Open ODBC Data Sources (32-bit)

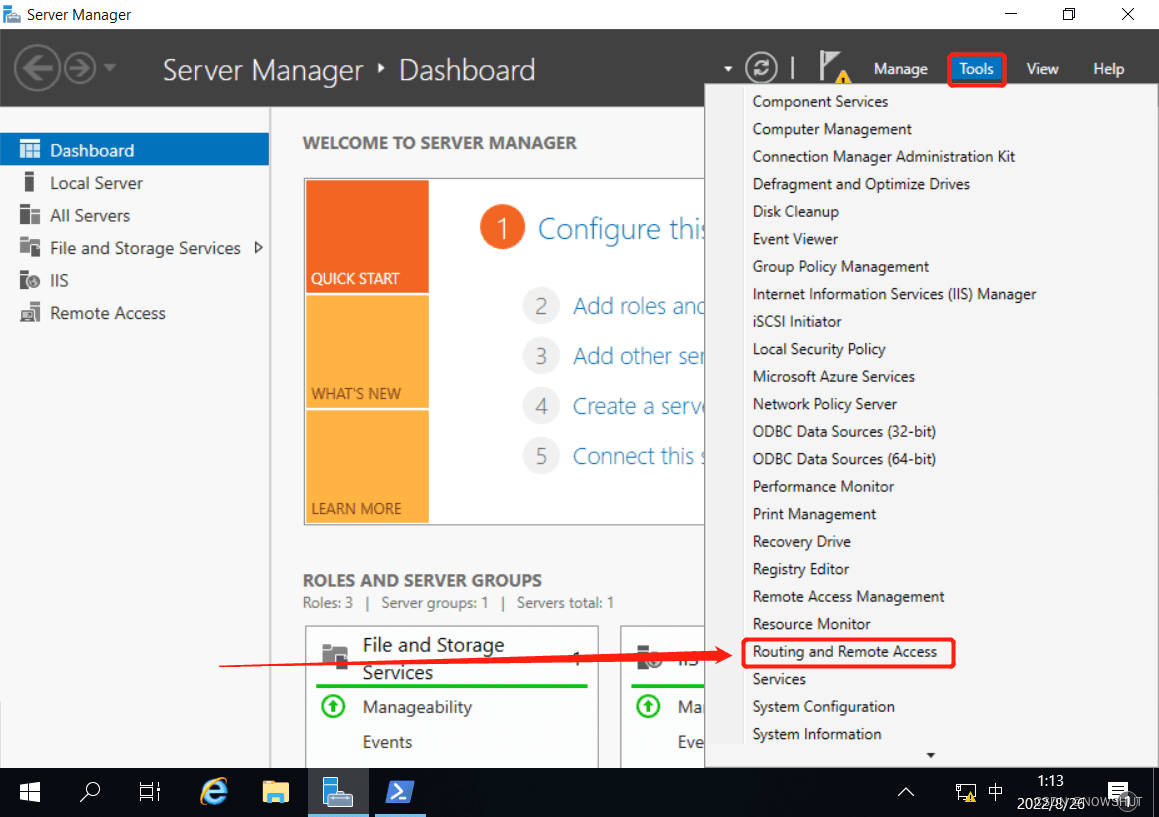844,432
